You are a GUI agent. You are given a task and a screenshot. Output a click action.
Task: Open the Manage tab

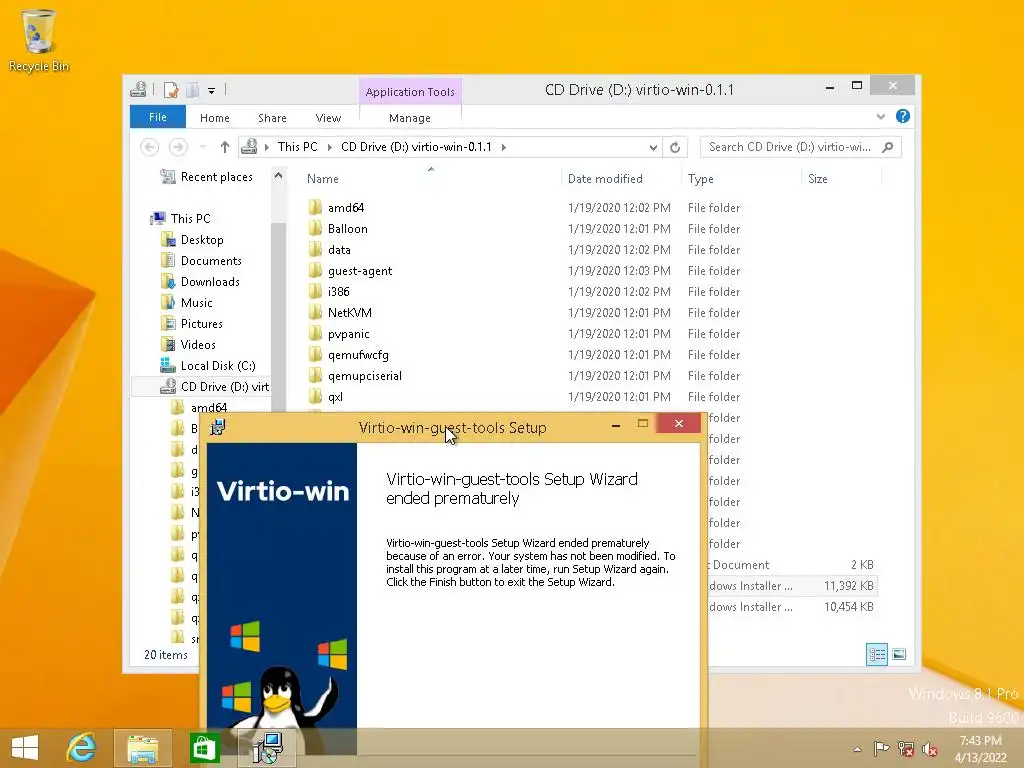click(409, 118)
